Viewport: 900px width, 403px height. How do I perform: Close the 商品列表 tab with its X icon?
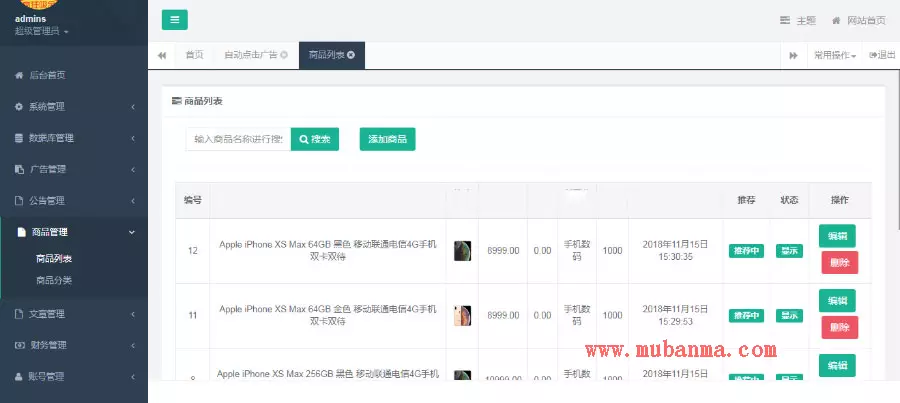pyautogui.click(x=350, y=55)
